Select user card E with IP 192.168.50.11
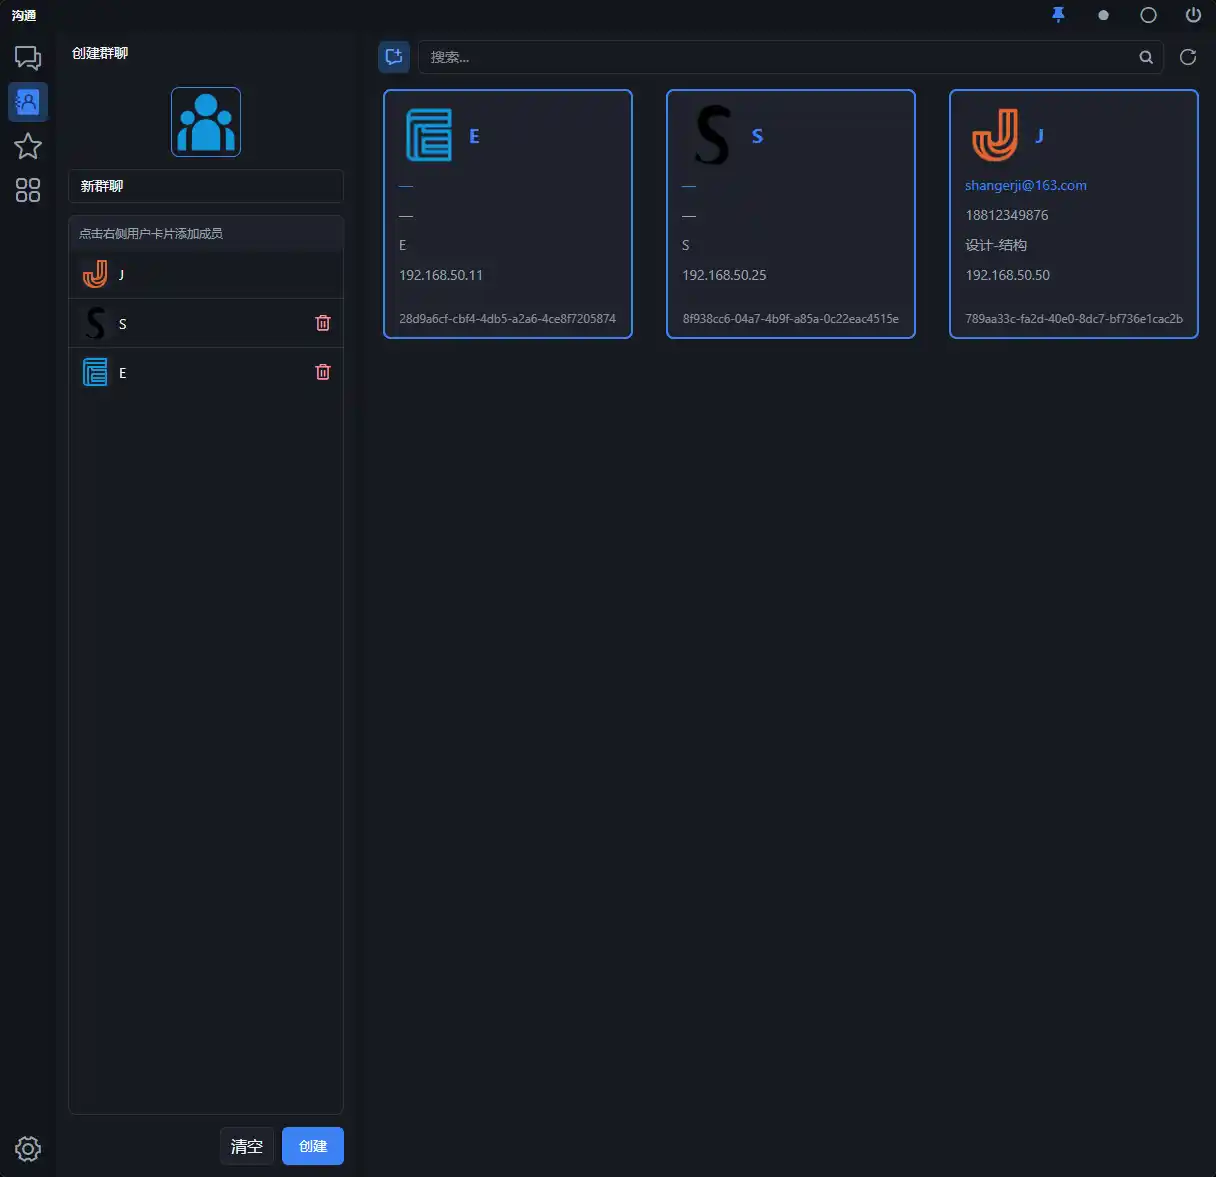1216x1177 pixels. 508,214
